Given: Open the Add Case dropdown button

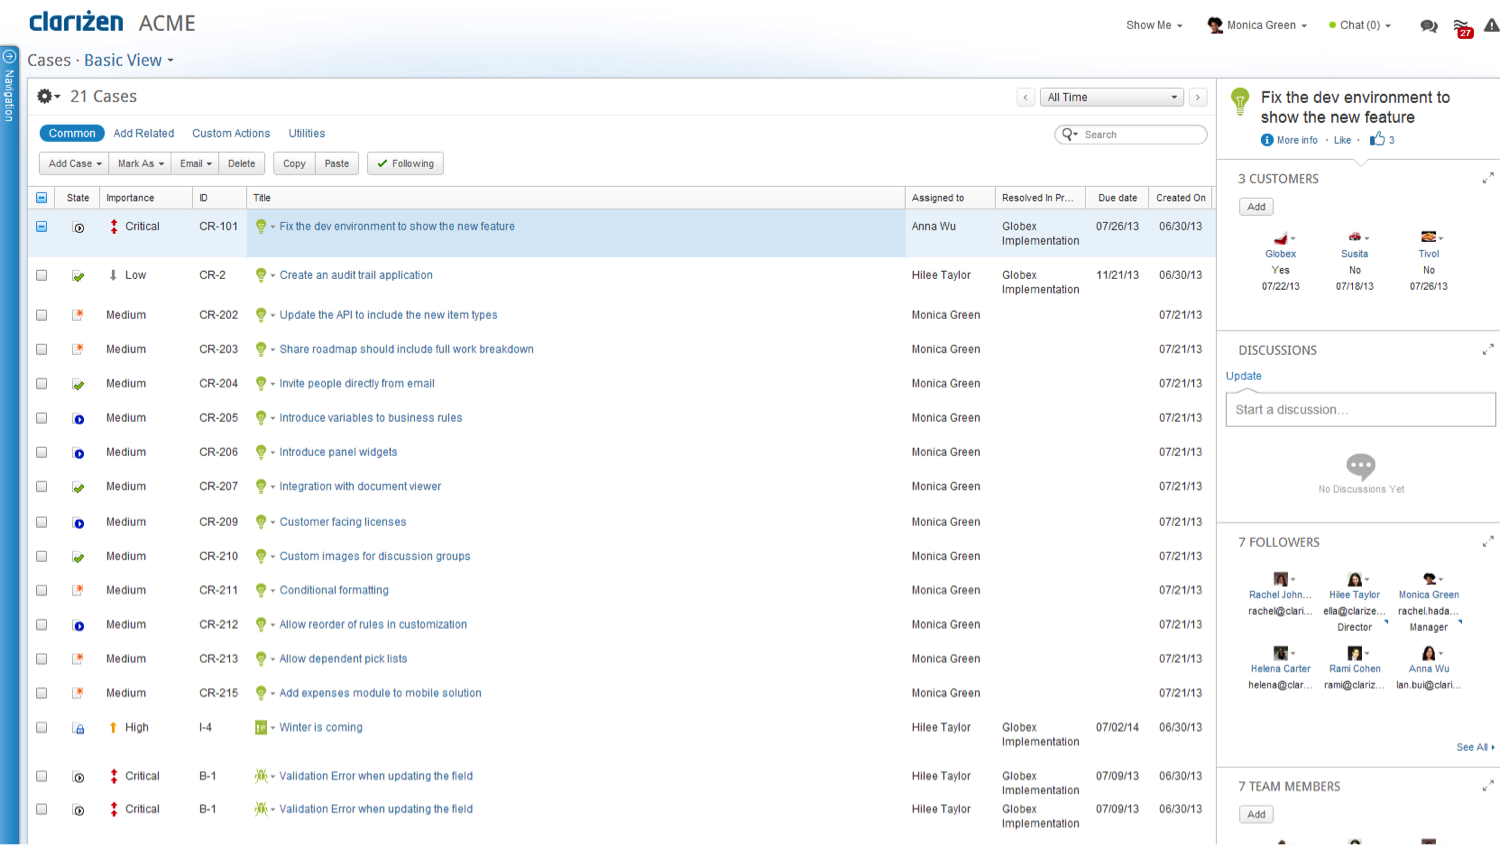Looking at the screenshot, I should [75, 164].
